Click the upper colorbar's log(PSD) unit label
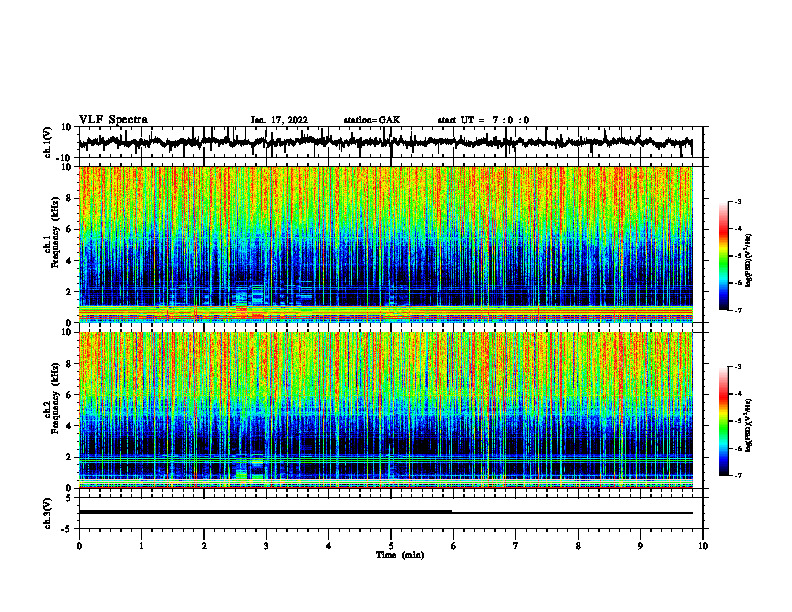 coord(748,261)
